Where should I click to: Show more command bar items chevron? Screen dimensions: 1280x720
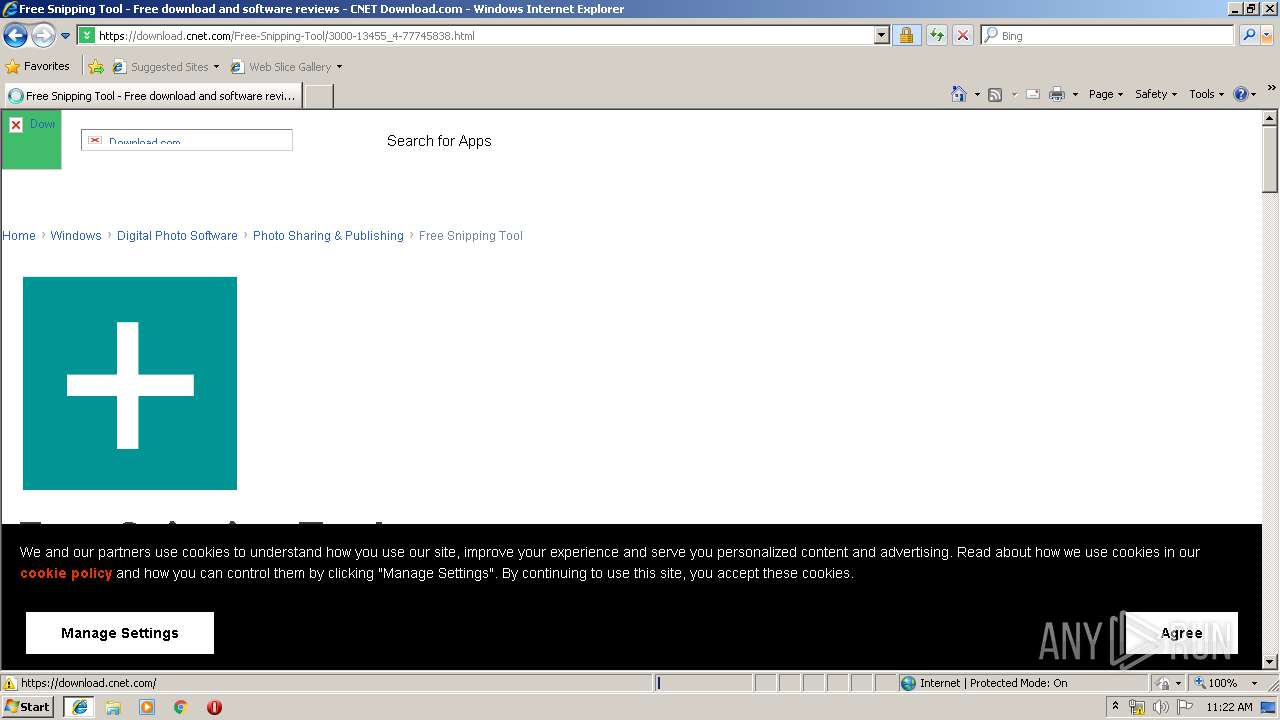1271,88
